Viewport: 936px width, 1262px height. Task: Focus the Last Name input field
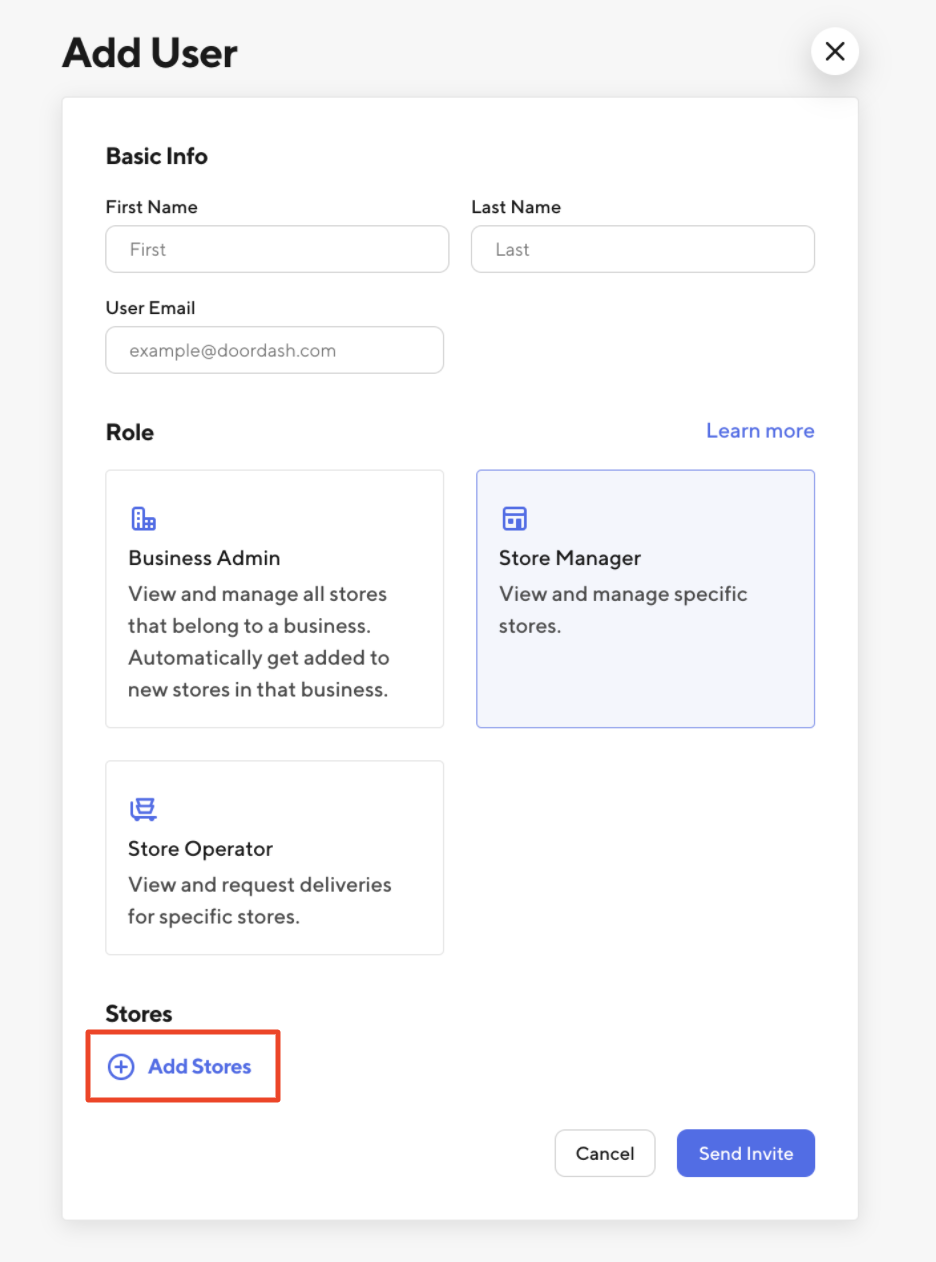tap(642, 249)
